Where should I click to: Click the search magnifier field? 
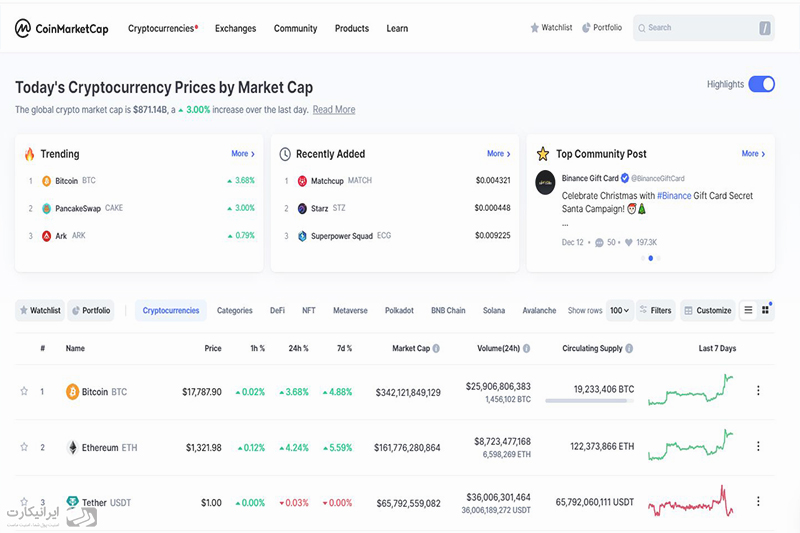click(704, 28)
